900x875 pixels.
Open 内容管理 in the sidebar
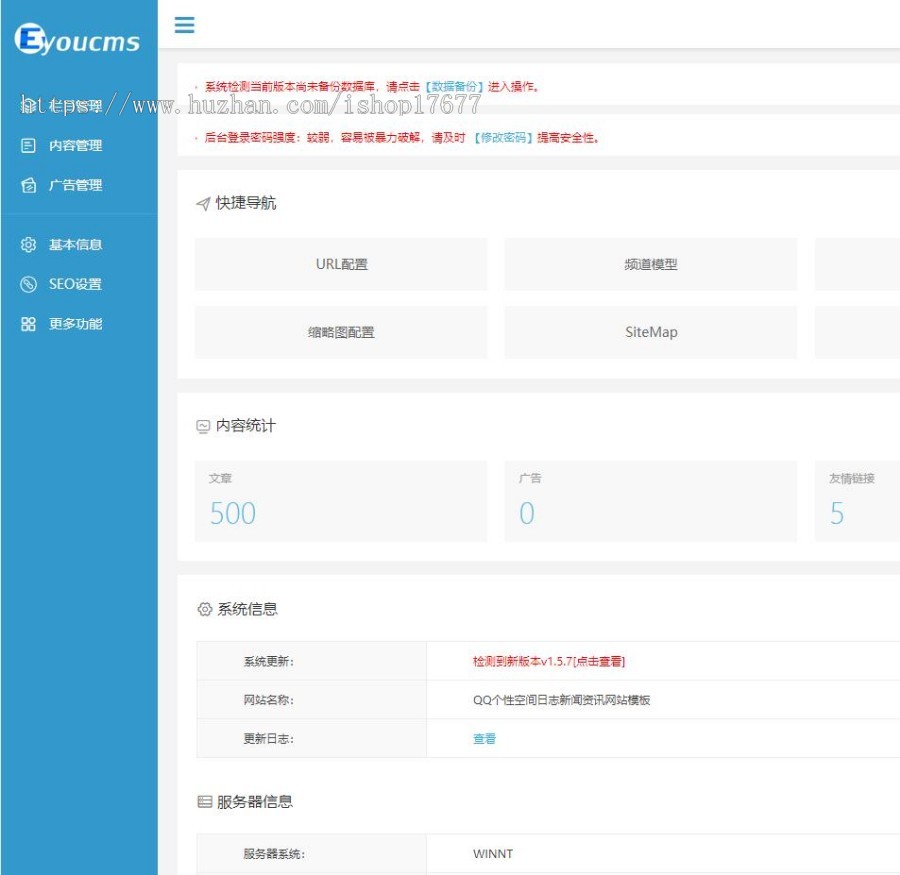(x=75, y=146)
